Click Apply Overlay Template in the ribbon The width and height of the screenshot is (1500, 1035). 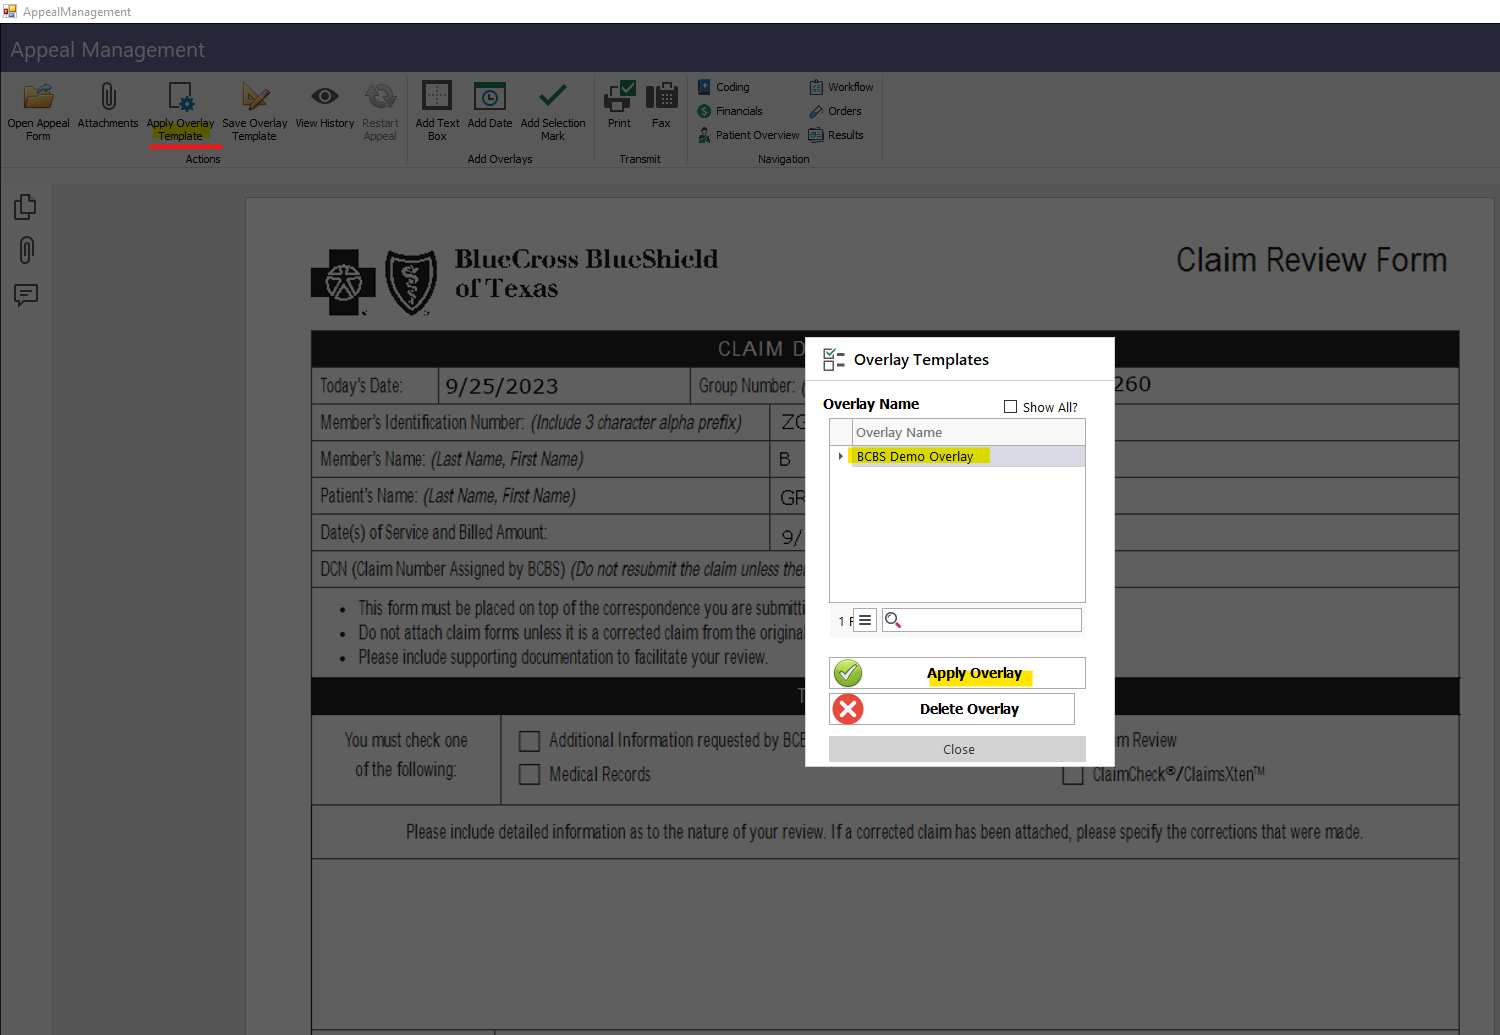(180, 111)
